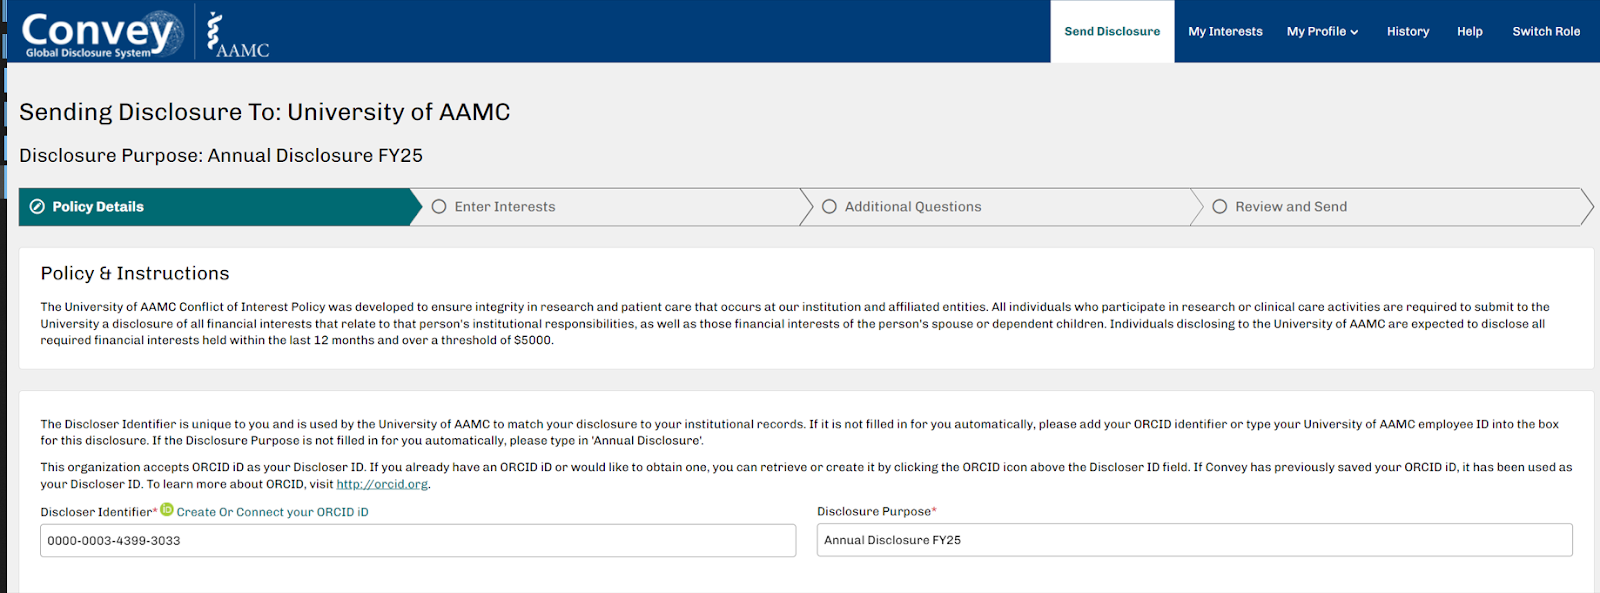Click the Disclosure Purpose field label
The width and height of the screenshot is (1600, 593).
coord(876,511)
